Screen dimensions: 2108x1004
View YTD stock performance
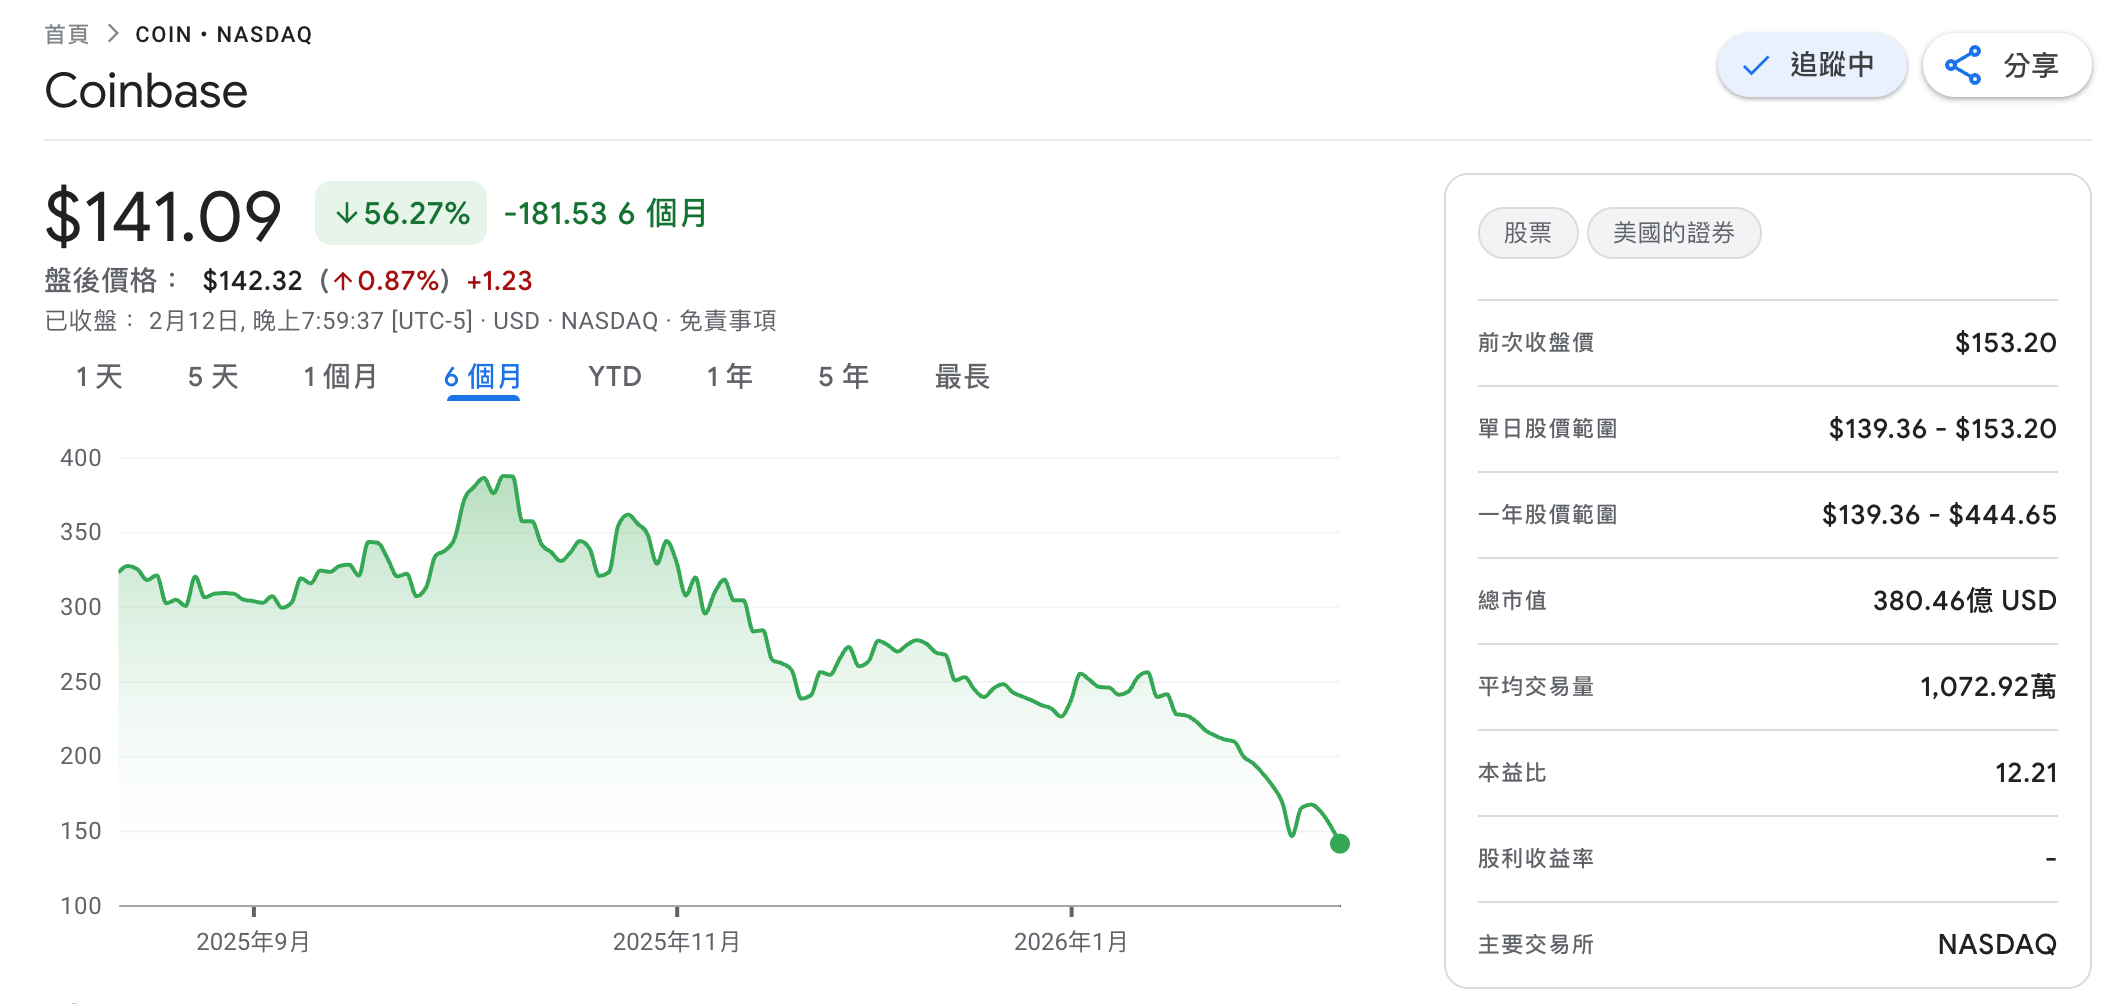click(x=613, y=377)
